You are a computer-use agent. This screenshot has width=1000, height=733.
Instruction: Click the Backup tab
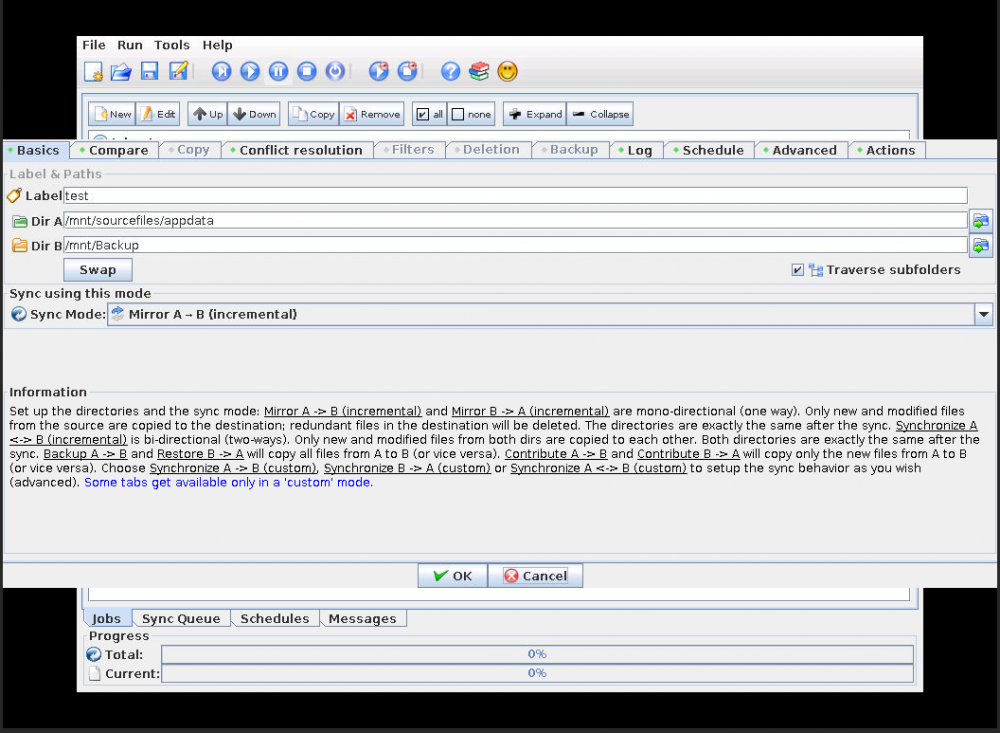coord(571,150)
